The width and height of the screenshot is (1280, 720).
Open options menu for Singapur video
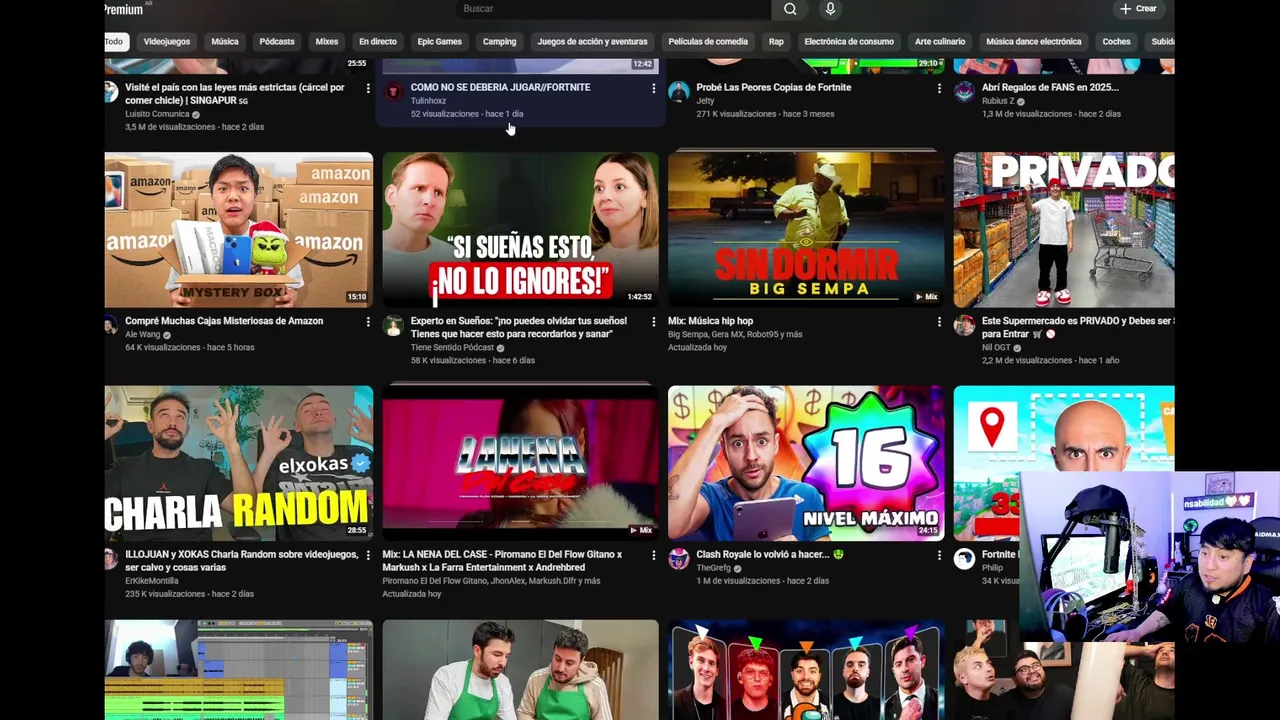[368, 89]
